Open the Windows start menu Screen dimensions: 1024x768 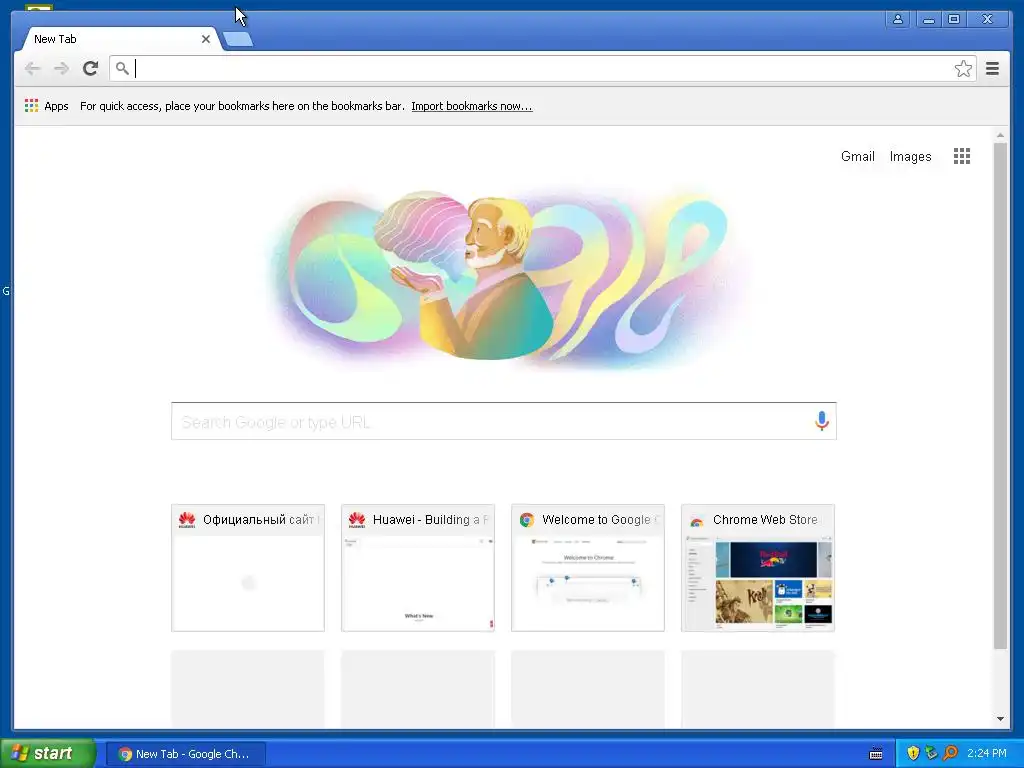(x=48, y=753)
